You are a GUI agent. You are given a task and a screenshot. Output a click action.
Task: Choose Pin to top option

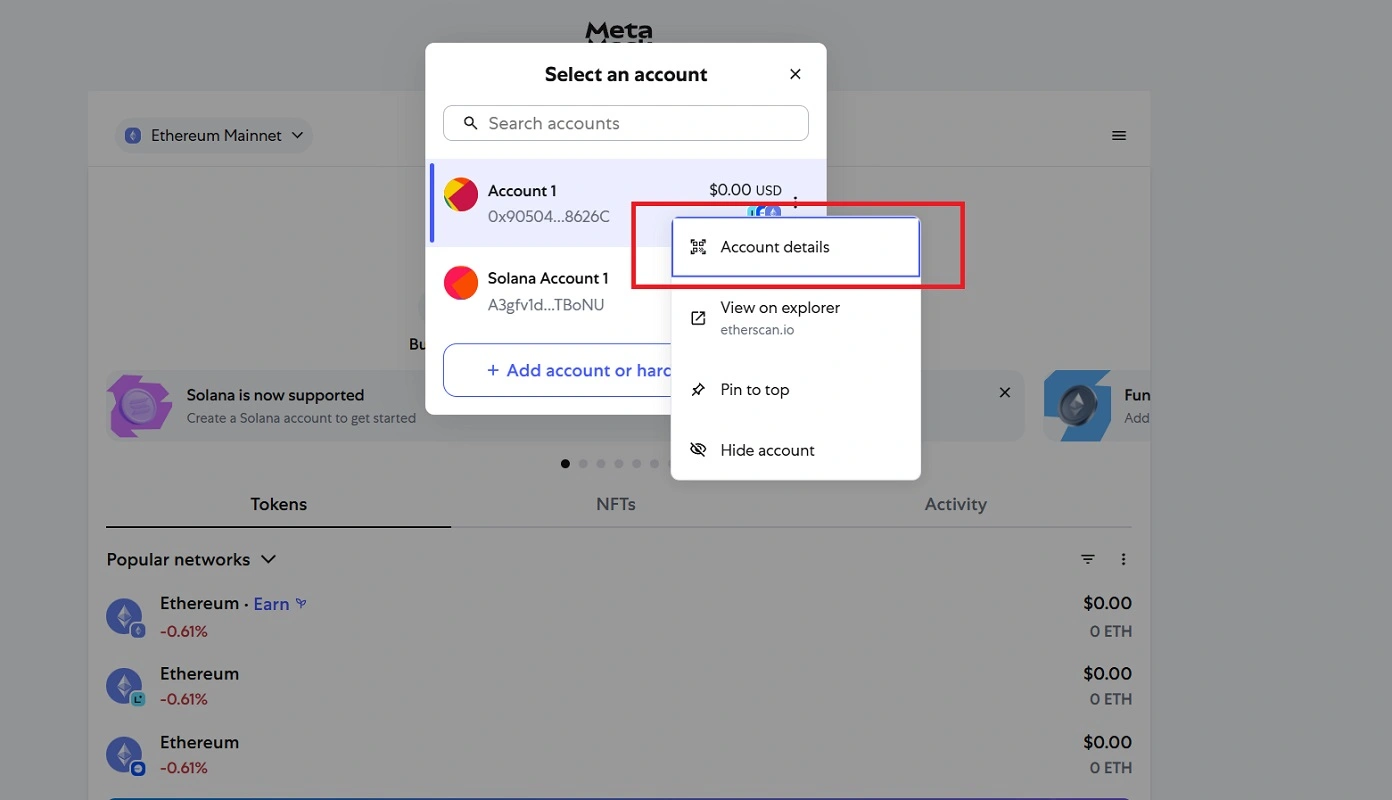pyautogui.click(x=795, y=390)
